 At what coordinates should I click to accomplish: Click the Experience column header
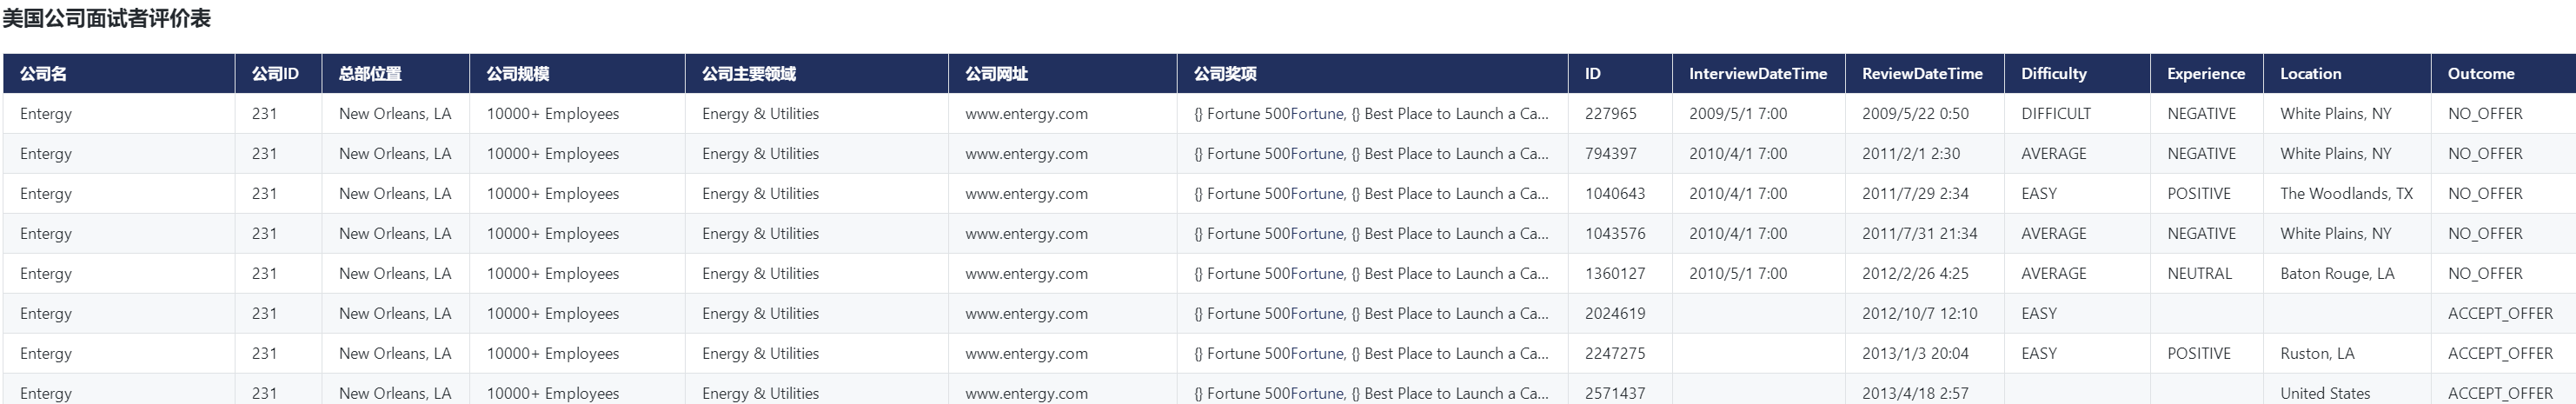coord(2205,74)
